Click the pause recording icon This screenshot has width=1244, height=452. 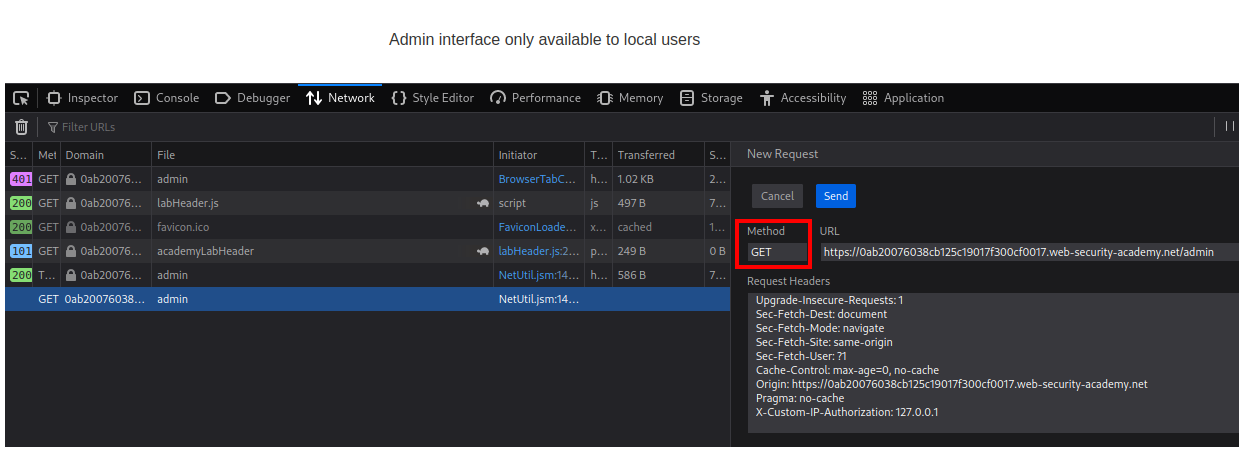[x=1229, y=126]
